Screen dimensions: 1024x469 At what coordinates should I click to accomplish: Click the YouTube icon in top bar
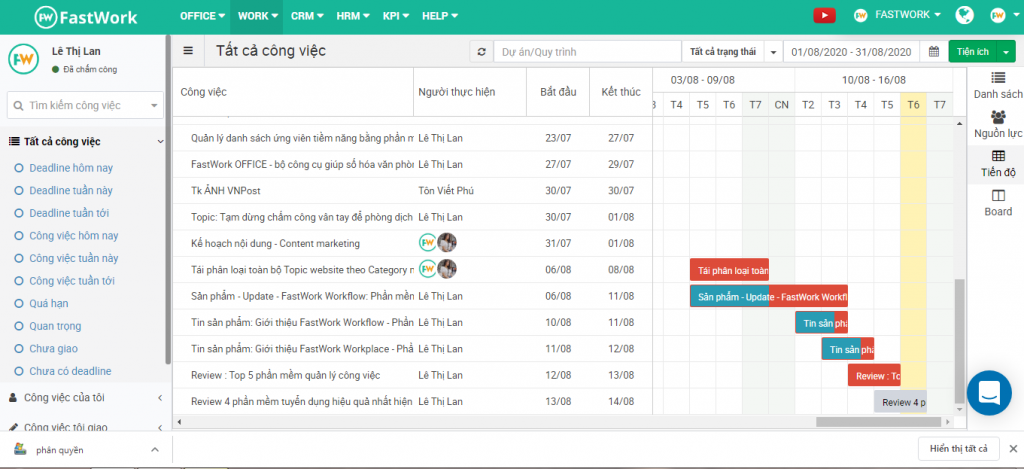point(824,15)
